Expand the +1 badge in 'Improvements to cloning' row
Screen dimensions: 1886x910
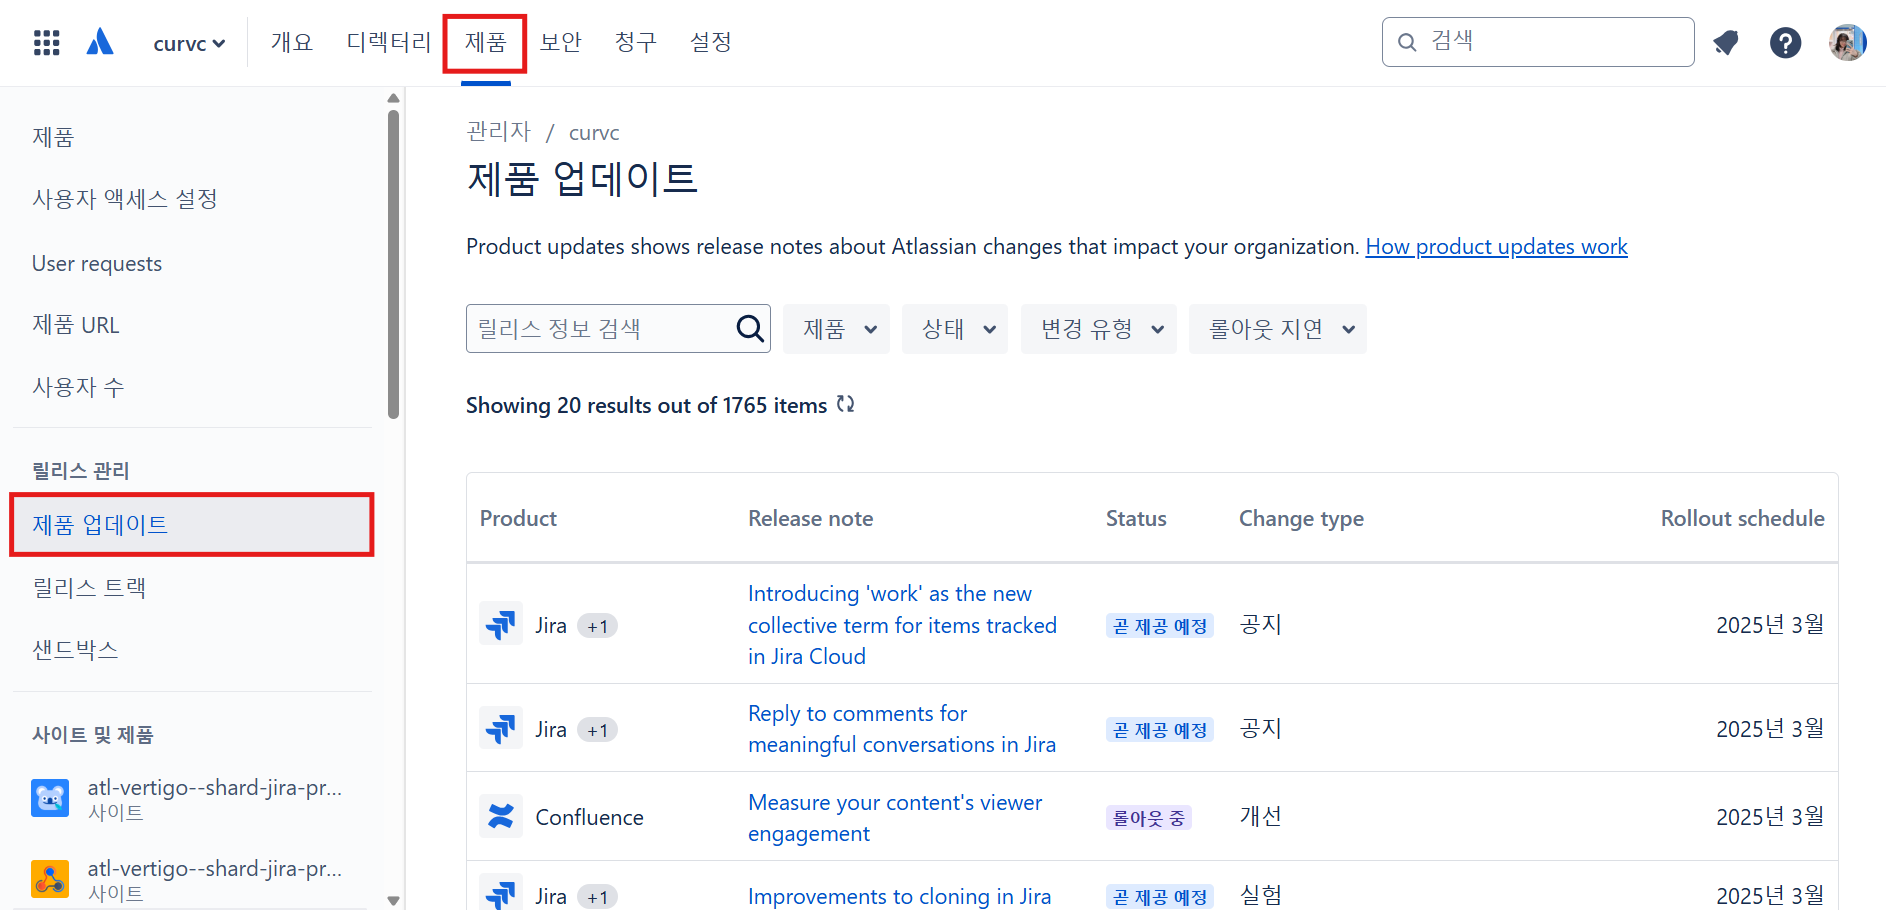[598, 897]
